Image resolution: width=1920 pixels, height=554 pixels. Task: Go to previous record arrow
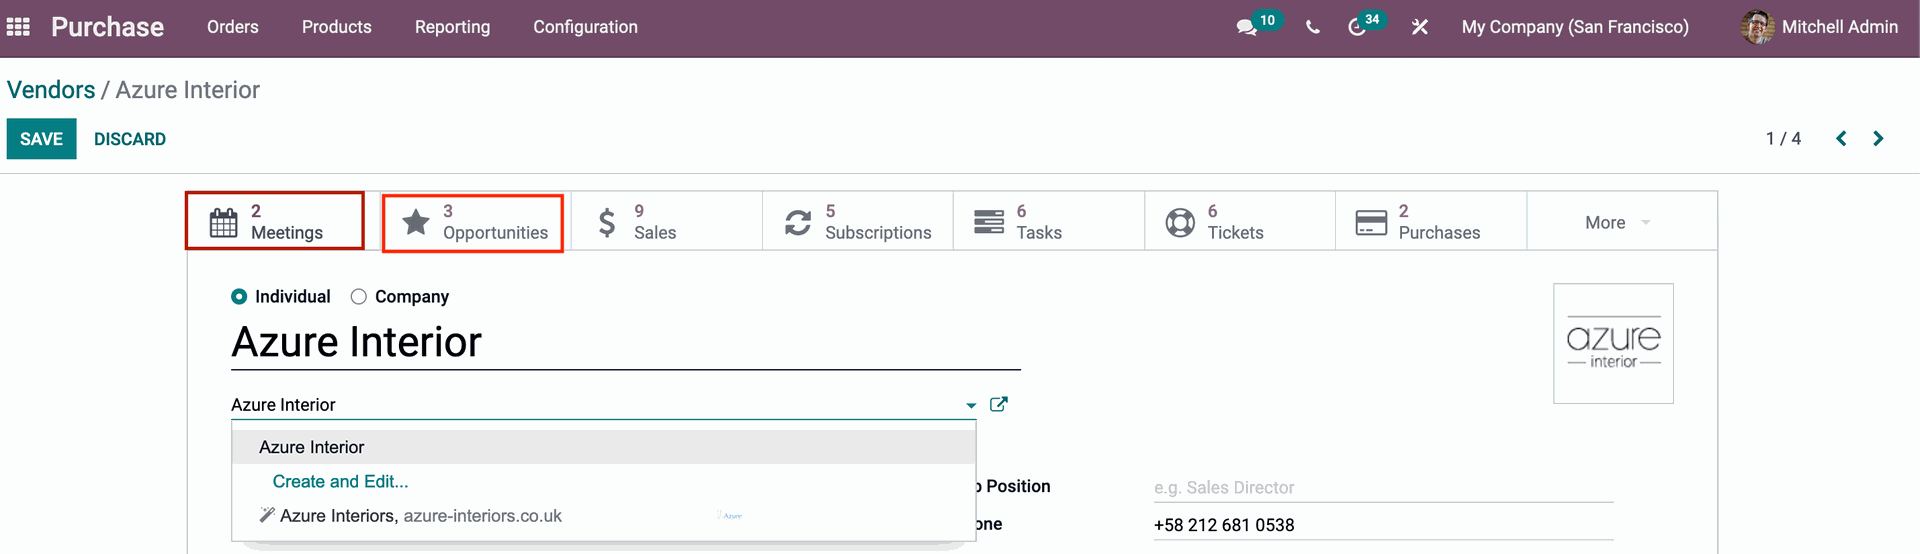click(x=1841, y=139)
